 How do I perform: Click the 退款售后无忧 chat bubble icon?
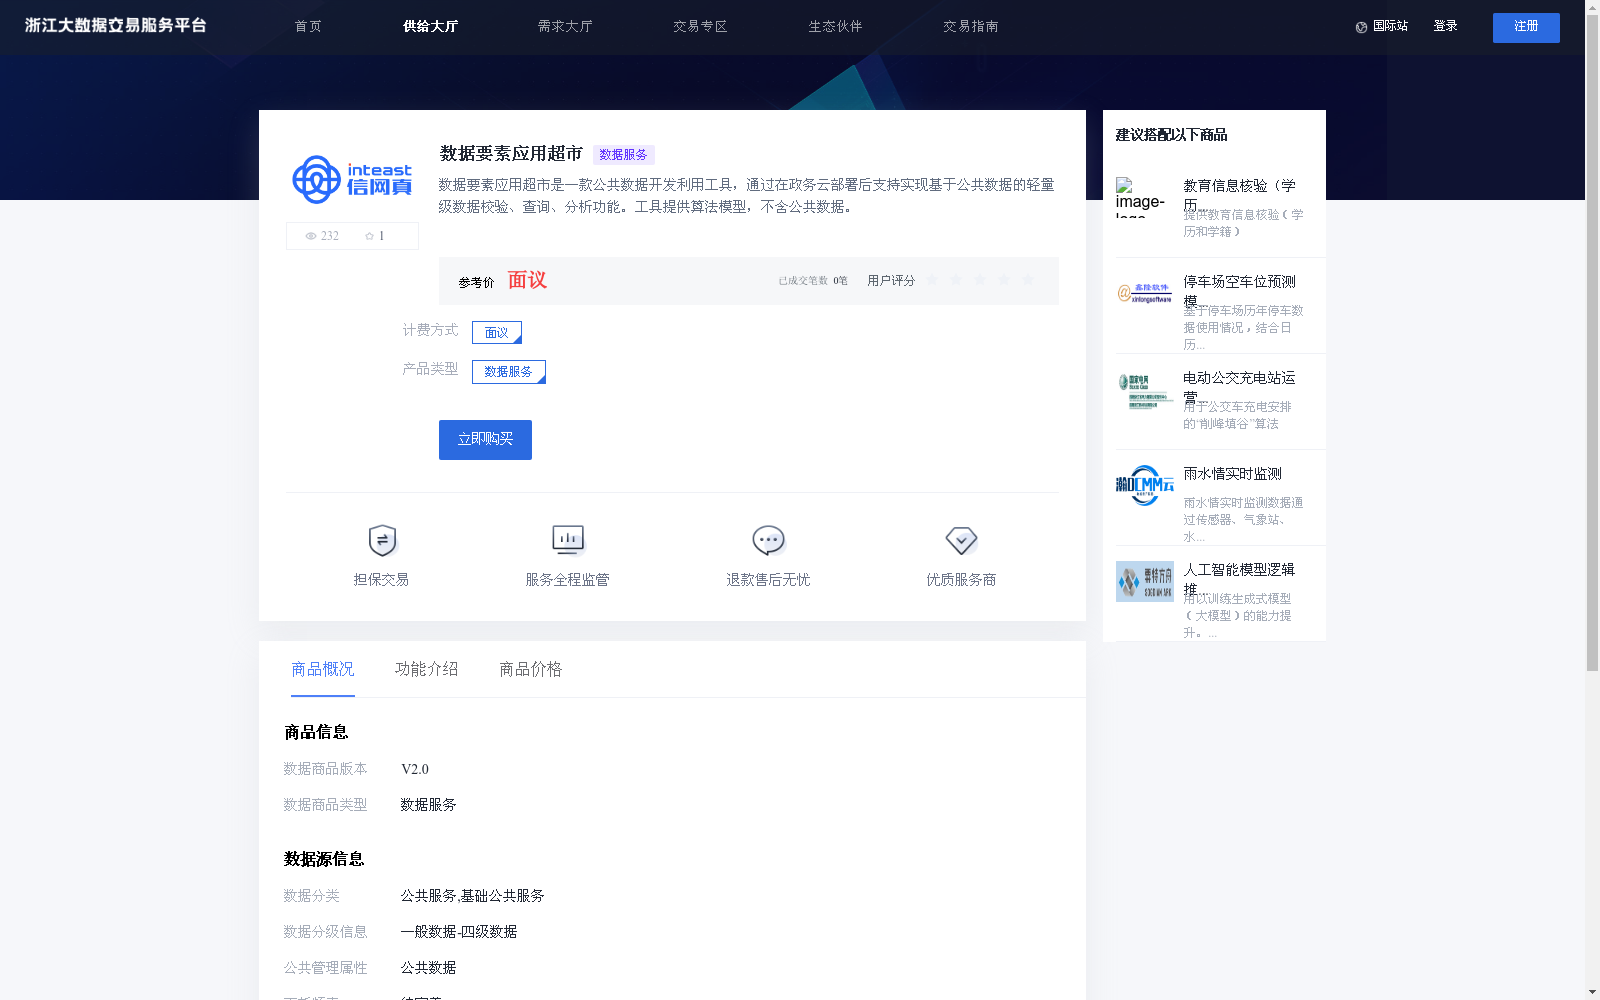(x=768, y=540)
